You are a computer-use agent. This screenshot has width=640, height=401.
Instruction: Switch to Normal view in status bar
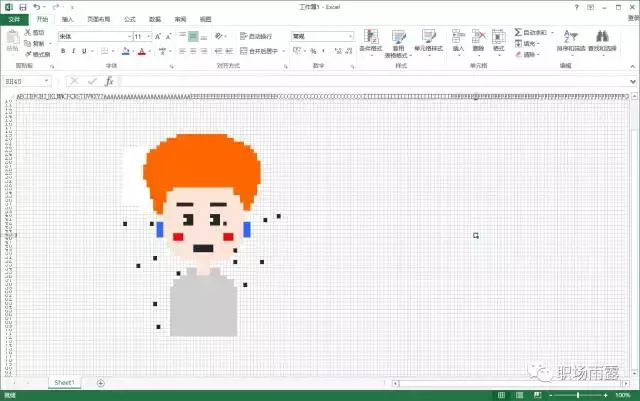(x=501, y=395)
